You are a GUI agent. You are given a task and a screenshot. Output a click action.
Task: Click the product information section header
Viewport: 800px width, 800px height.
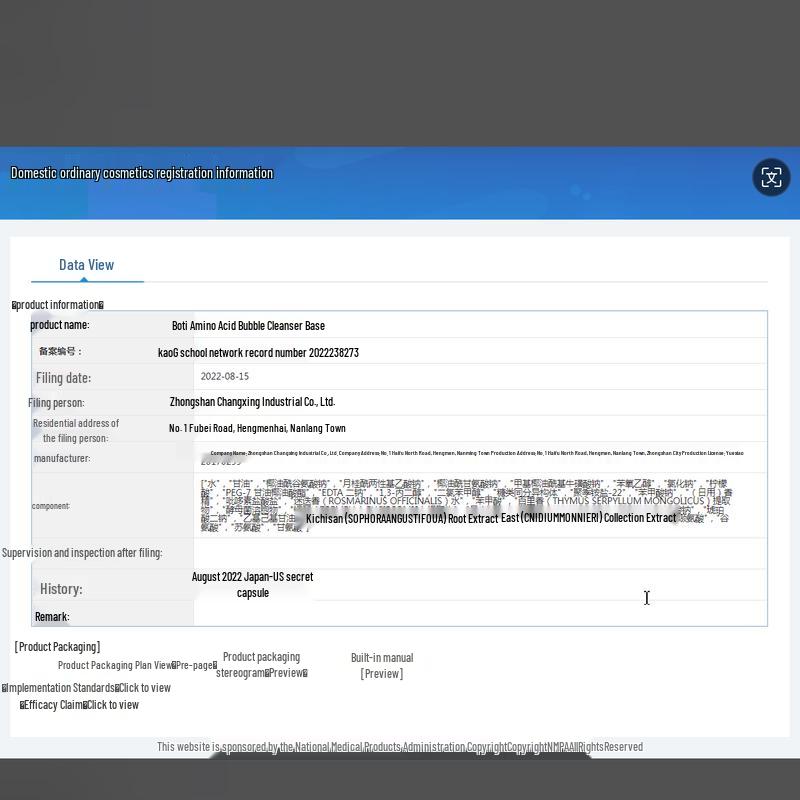pos(58,305)
